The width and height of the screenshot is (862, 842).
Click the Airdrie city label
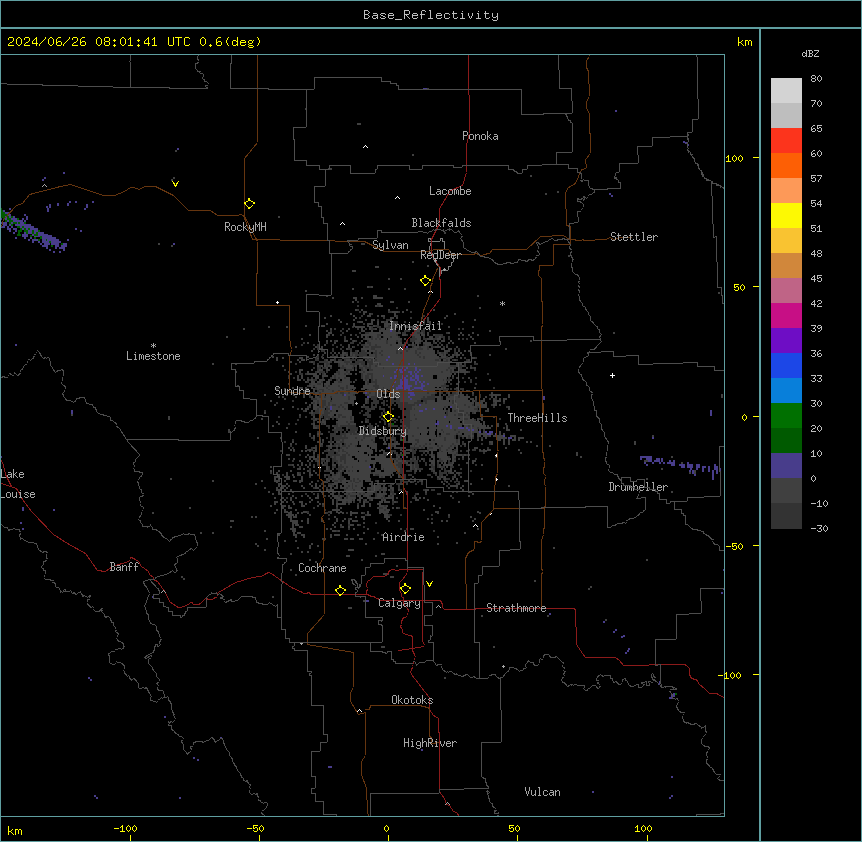click(403, 537)
